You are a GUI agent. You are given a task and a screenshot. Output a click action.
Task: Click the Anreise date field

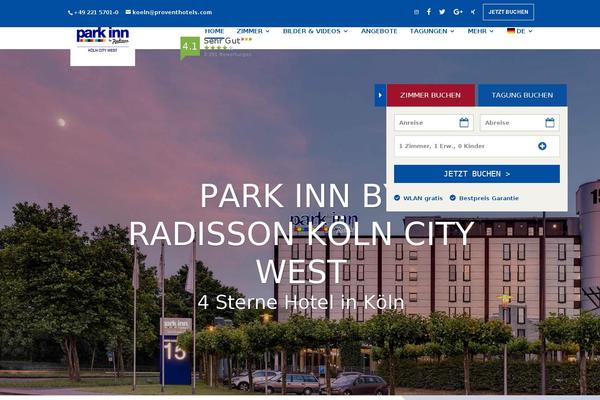pyautogui.click(x=434, y=123)
